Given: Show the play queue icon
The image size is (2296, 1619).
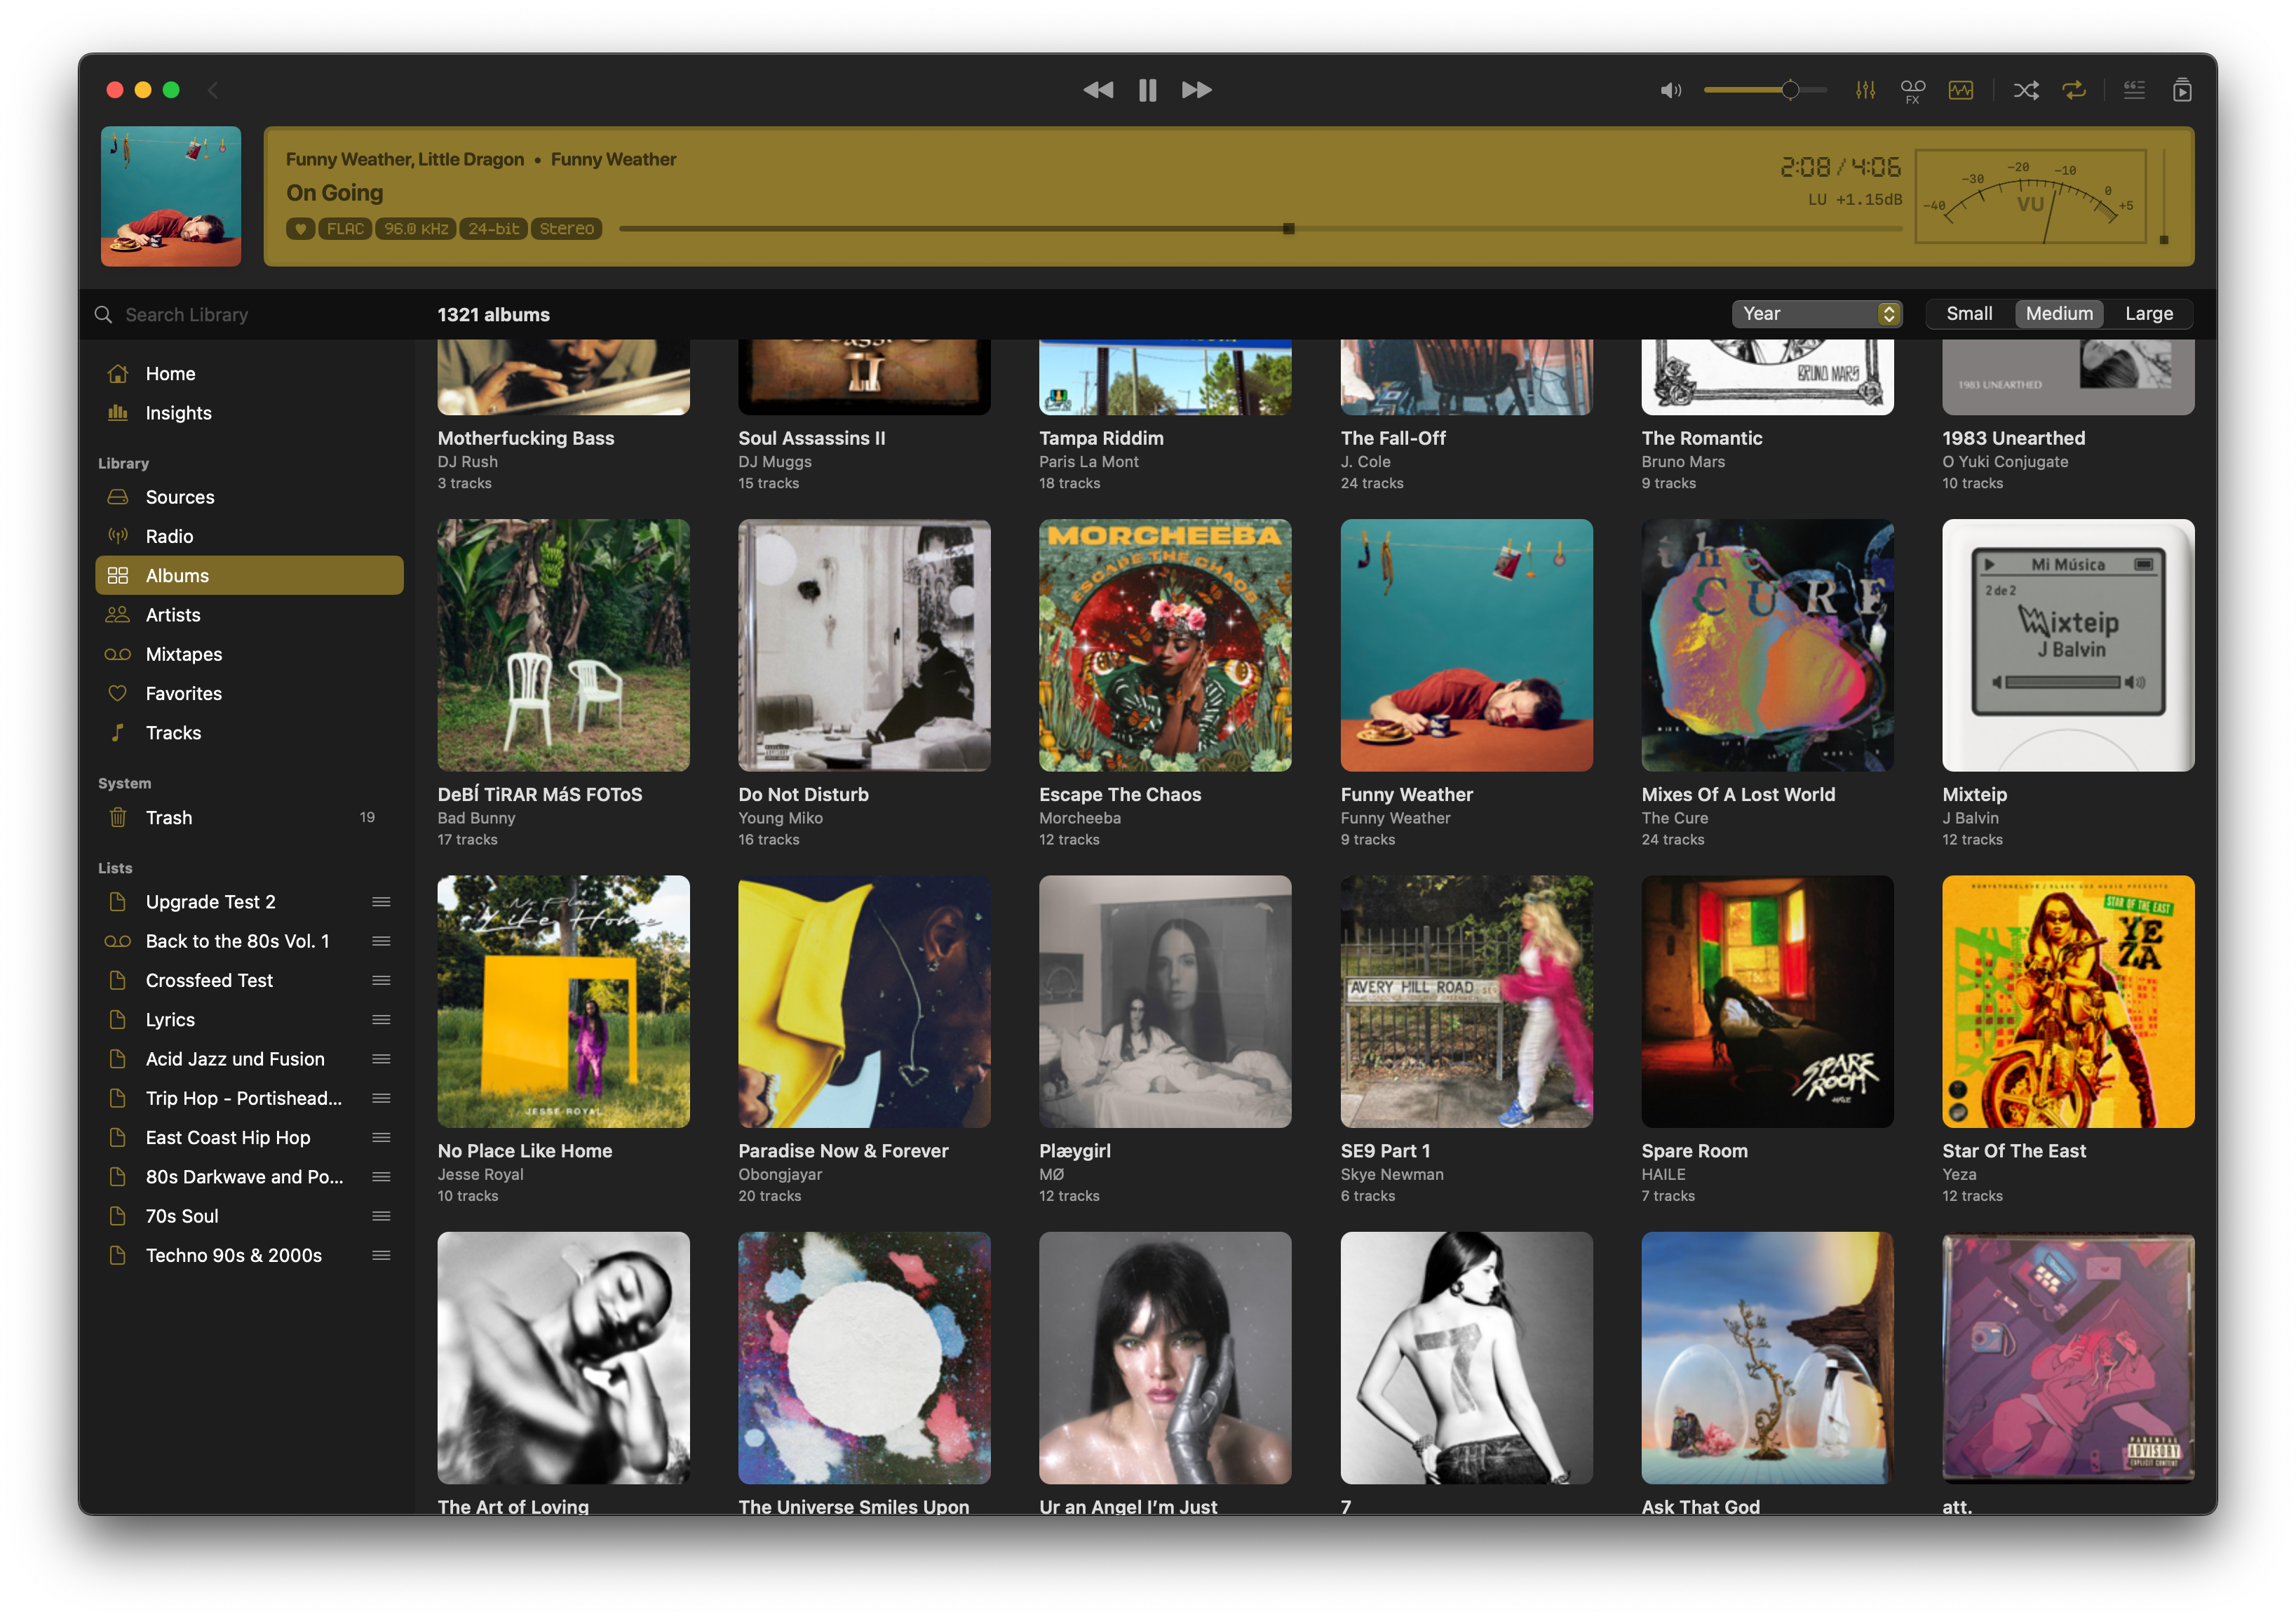Looking at the screenshot, I should [x=2182, y=90].
